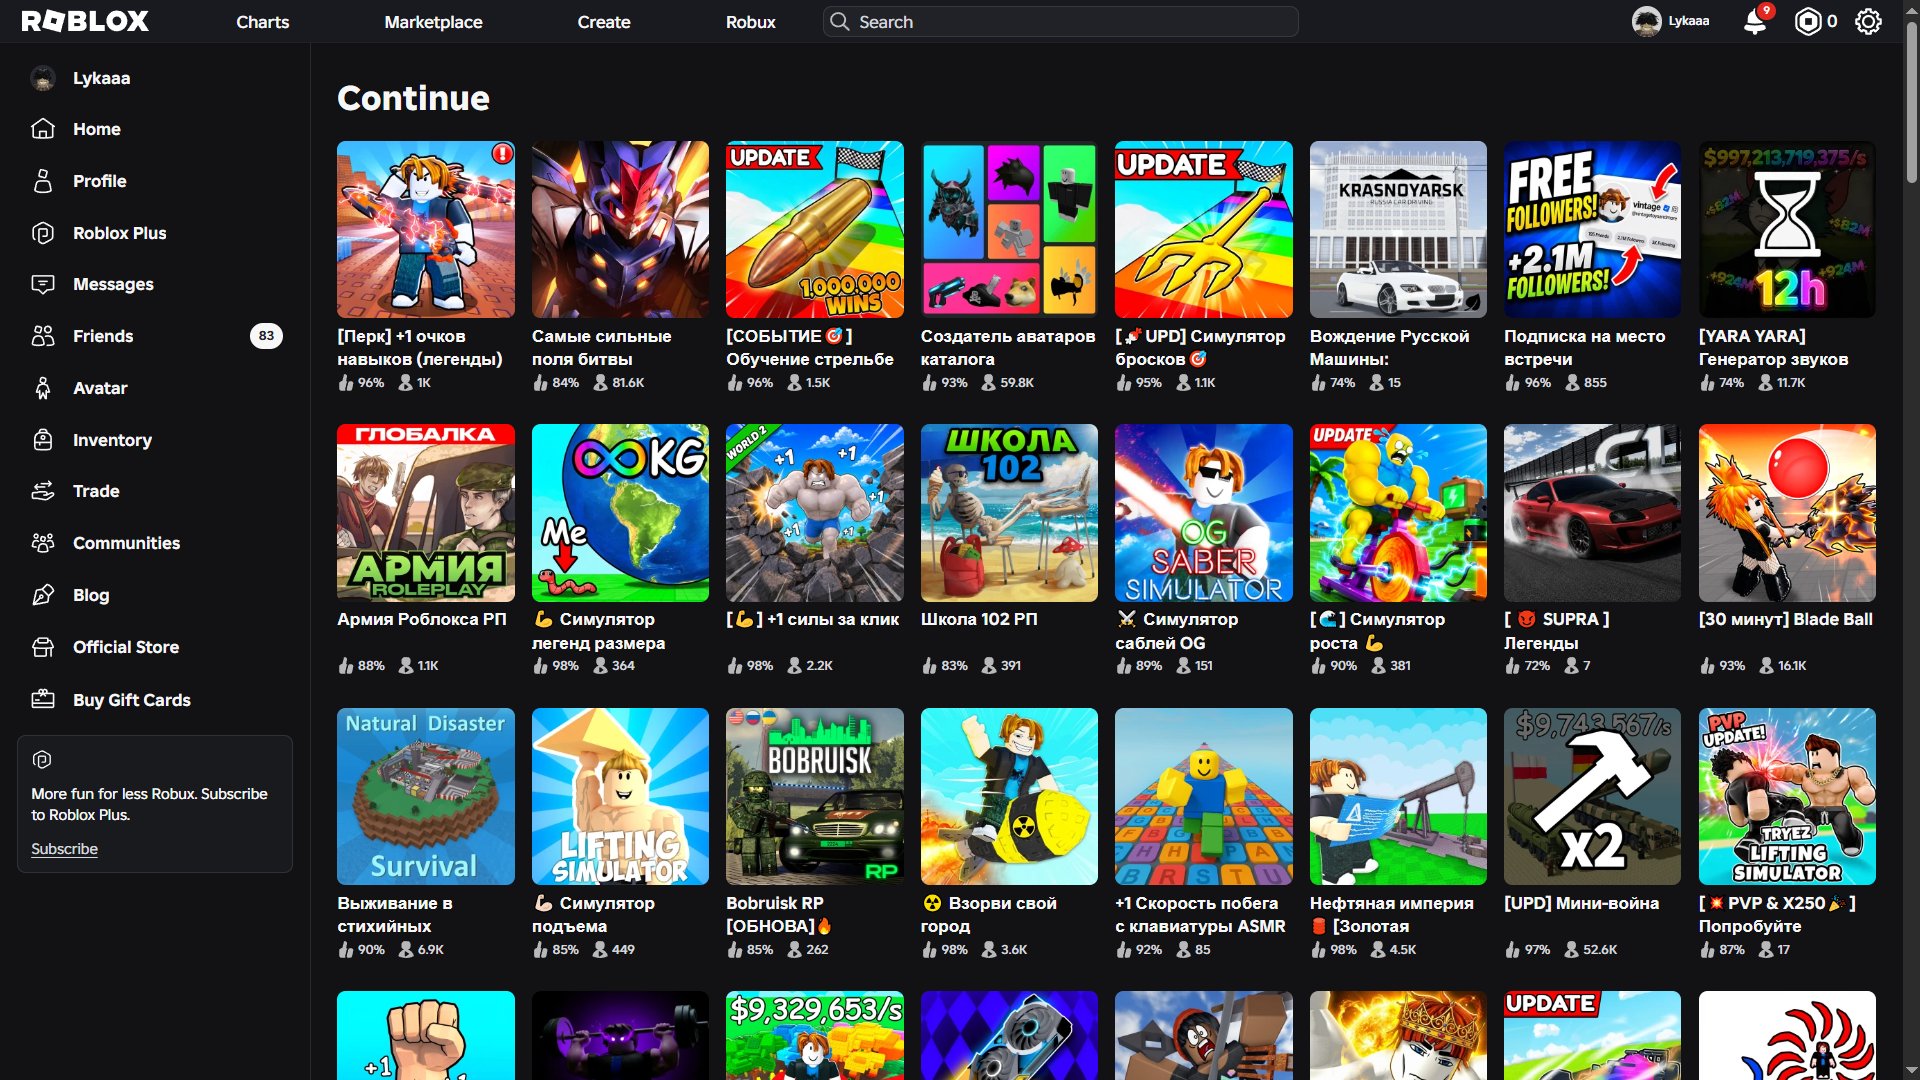Click the Official Store icon in the sidebar

pyautogui.click(x=43, y=647)
